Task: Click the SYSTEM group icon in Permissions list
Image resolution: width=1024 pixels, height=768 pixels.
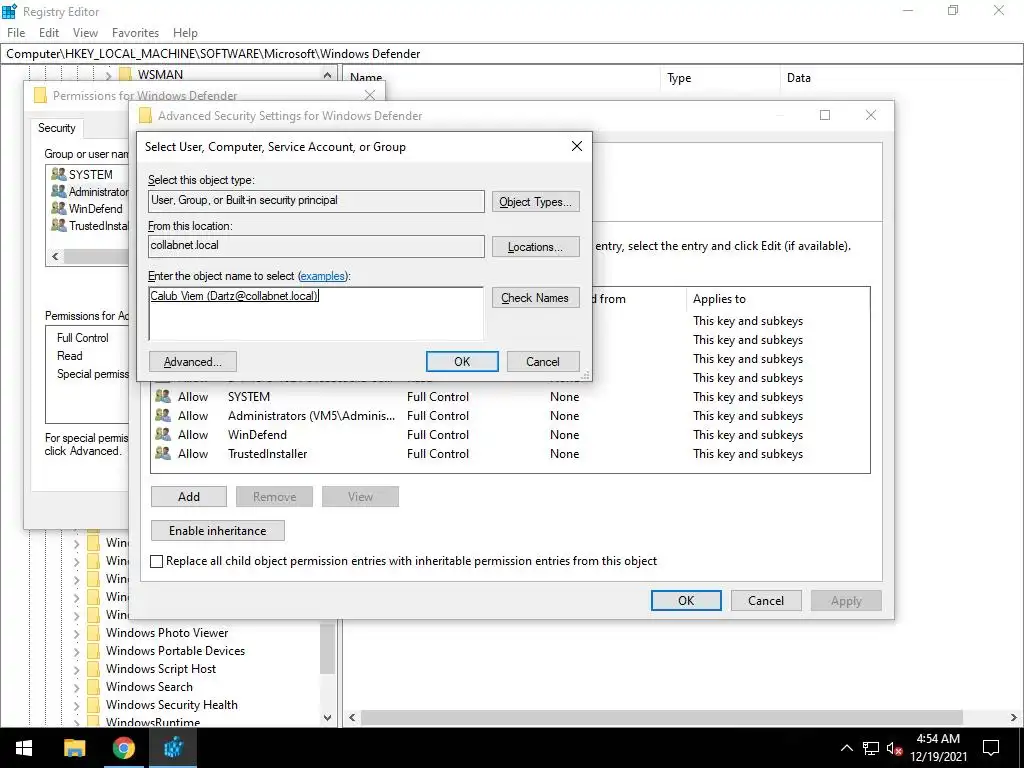Action: 59,174
